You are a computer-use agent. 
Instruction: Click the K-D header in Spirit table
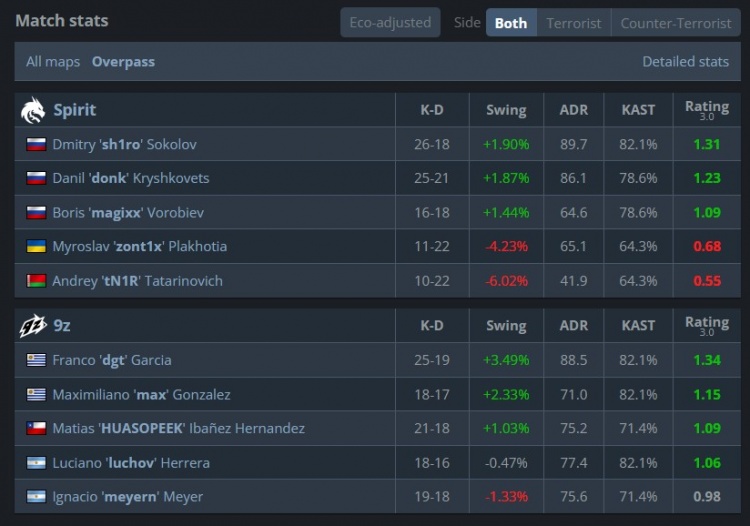tap(432, 110)
